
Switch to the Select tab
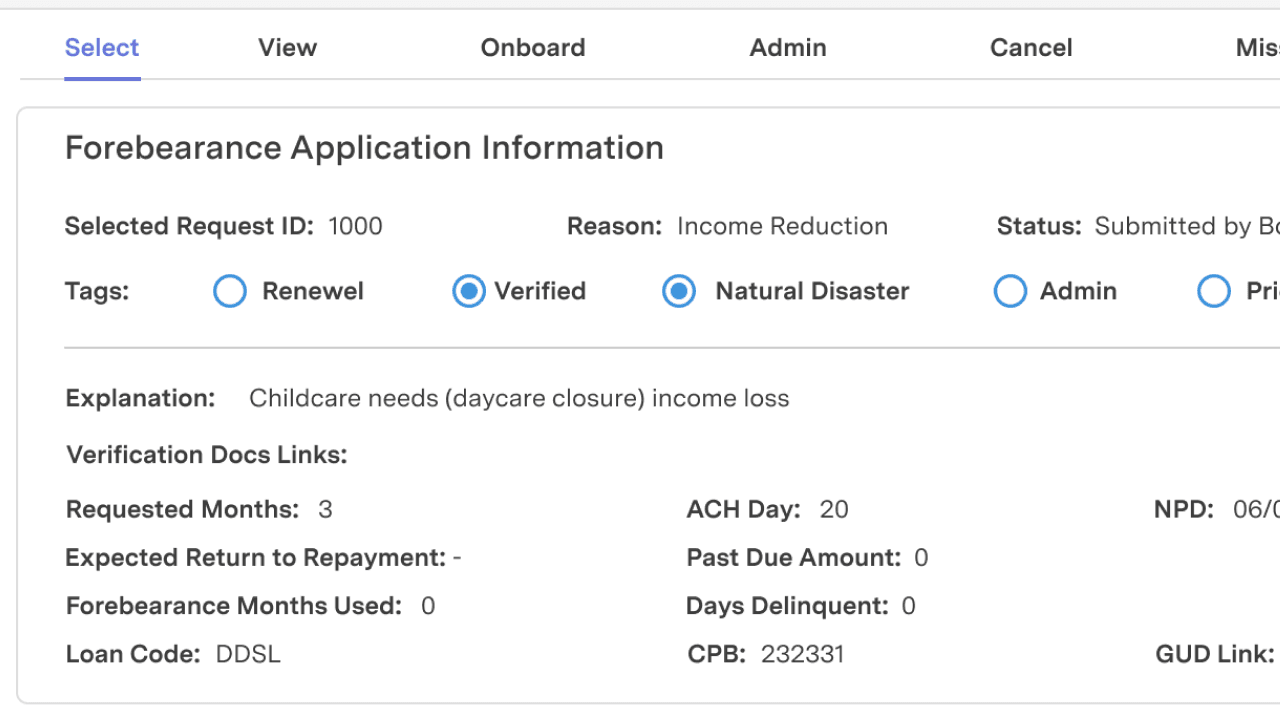click(x=102, y=48)
